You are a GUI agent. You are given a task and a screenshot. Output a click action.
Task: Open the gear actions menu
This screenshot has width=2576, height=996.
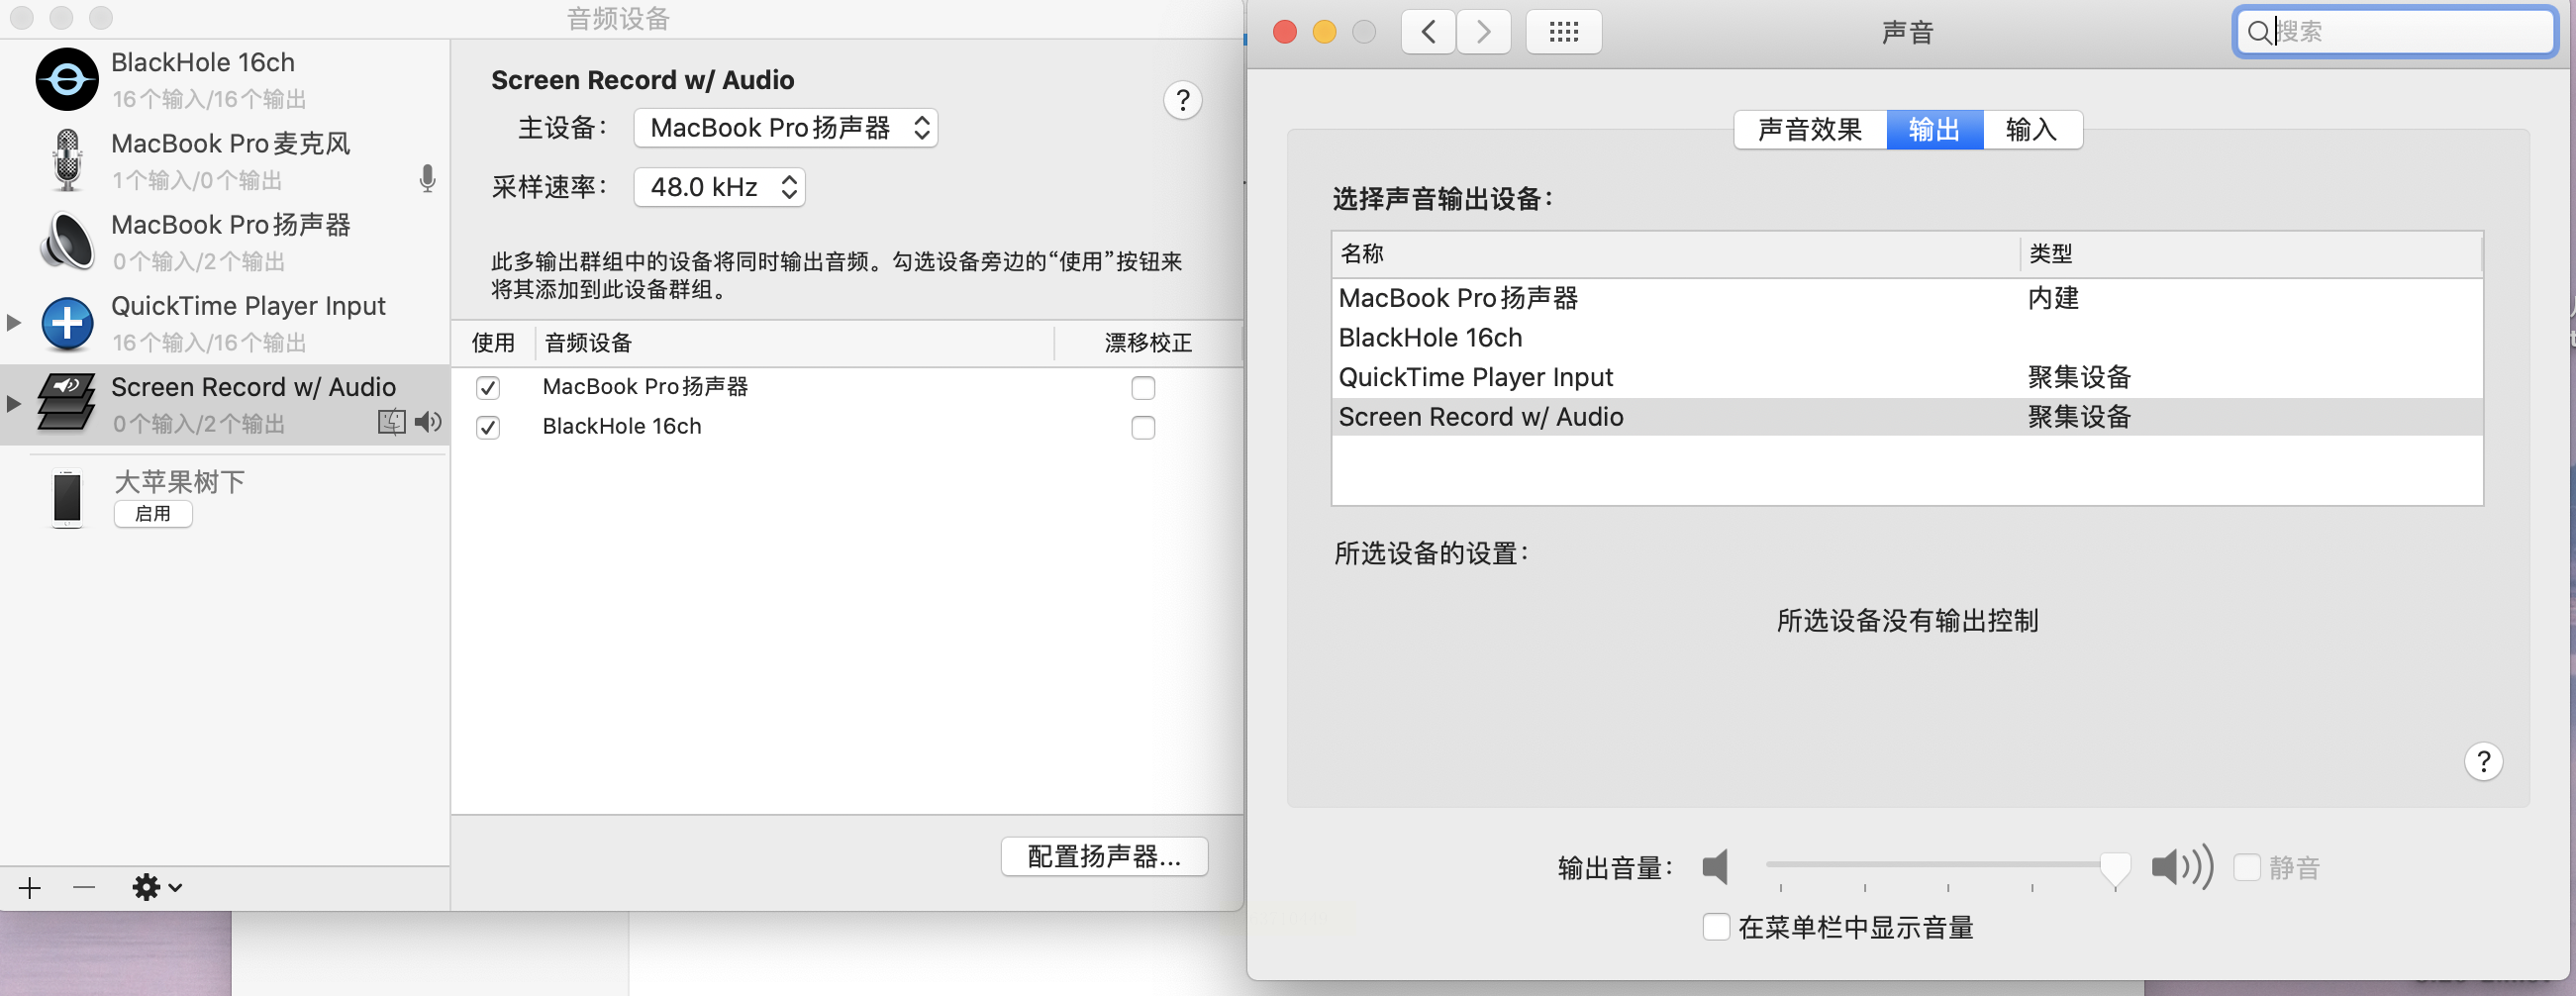pos(157,887)
